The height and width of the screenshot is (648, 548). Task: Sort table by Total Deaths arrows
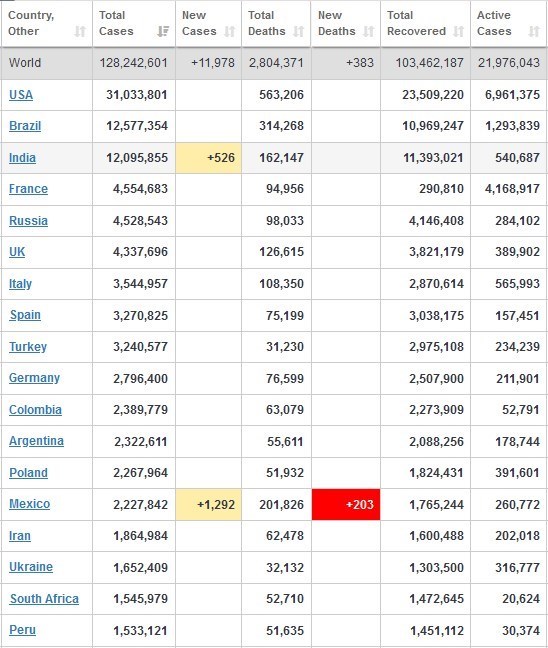pos(298,31)
